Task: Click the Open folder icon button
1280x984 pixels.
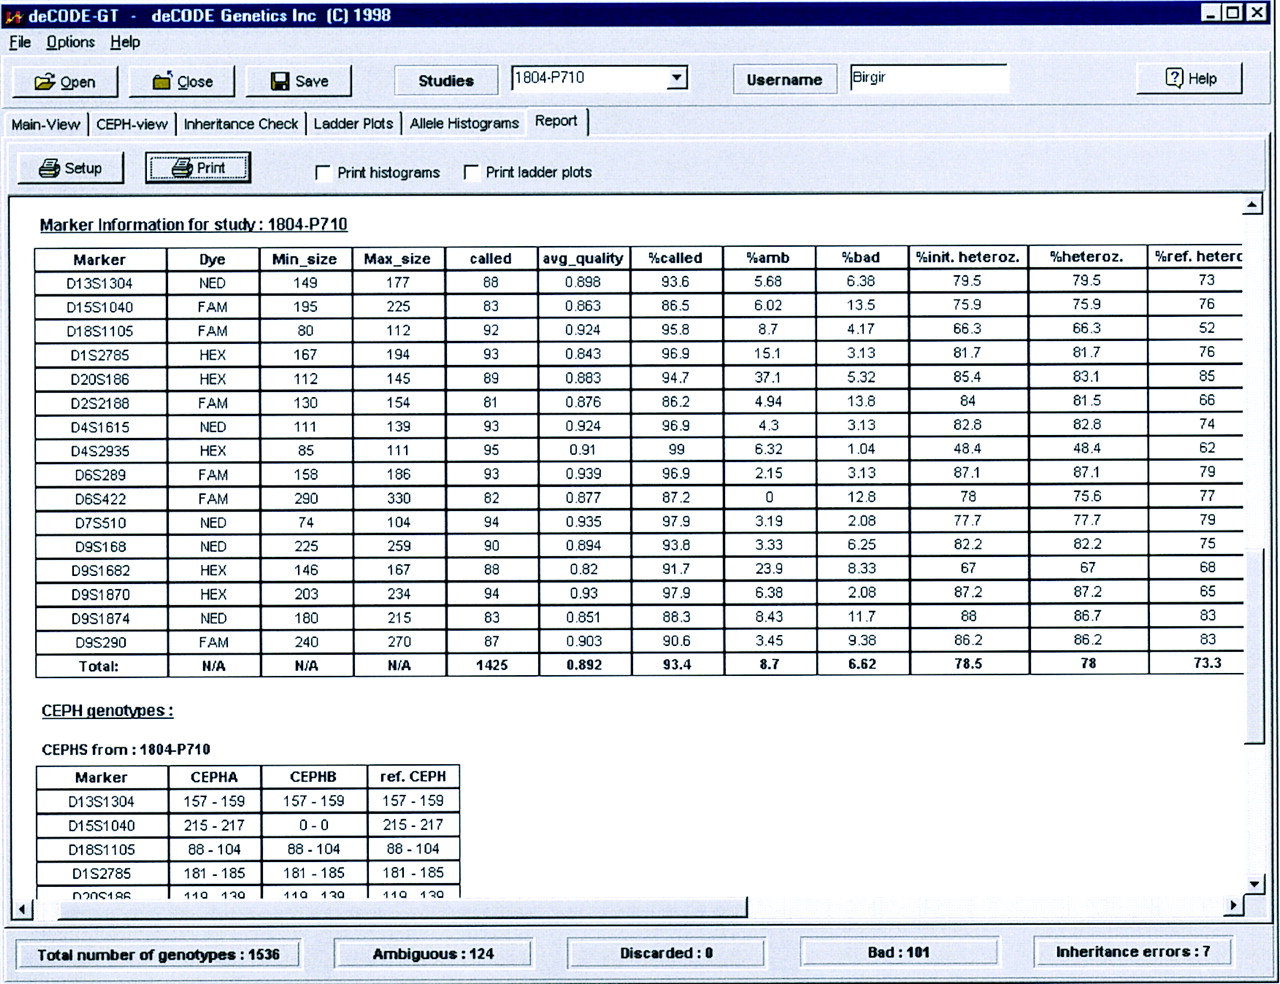Action: (65, 82)
